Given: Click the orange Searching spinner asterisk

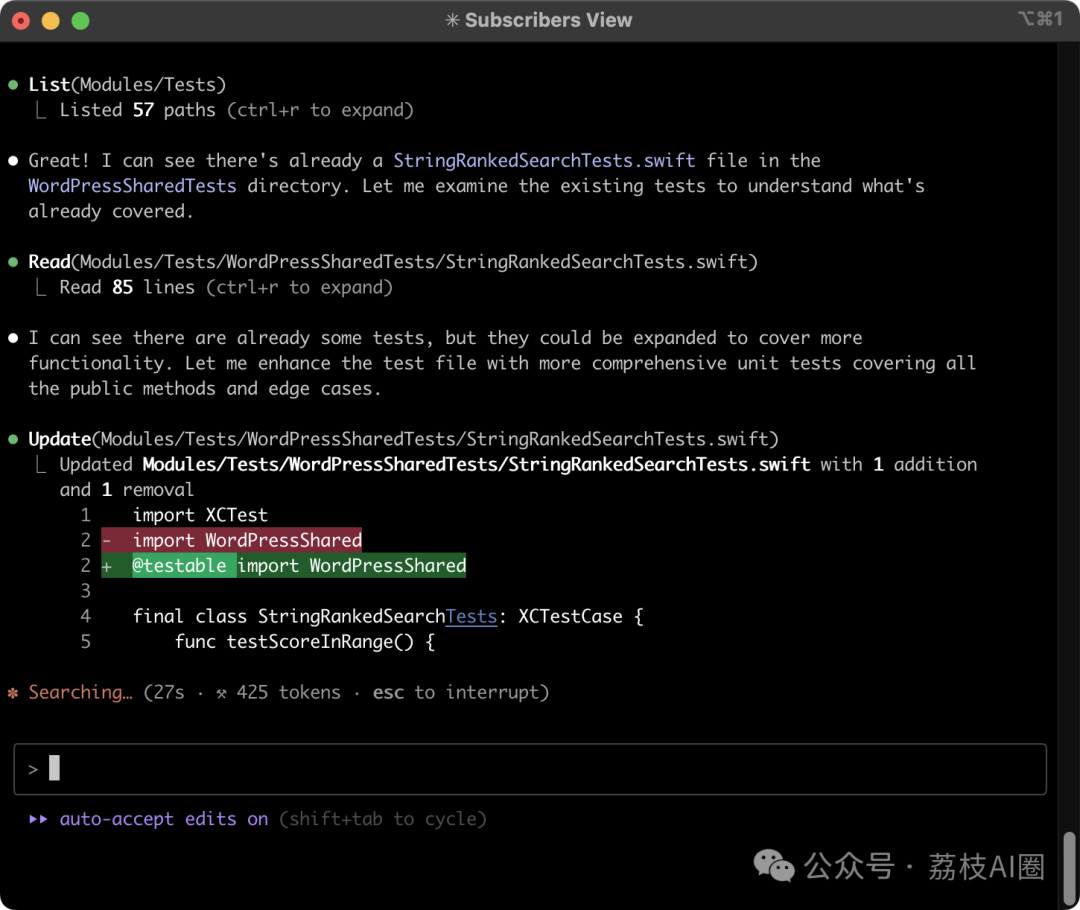Looking at the screenshot, I should click(13, 693).
